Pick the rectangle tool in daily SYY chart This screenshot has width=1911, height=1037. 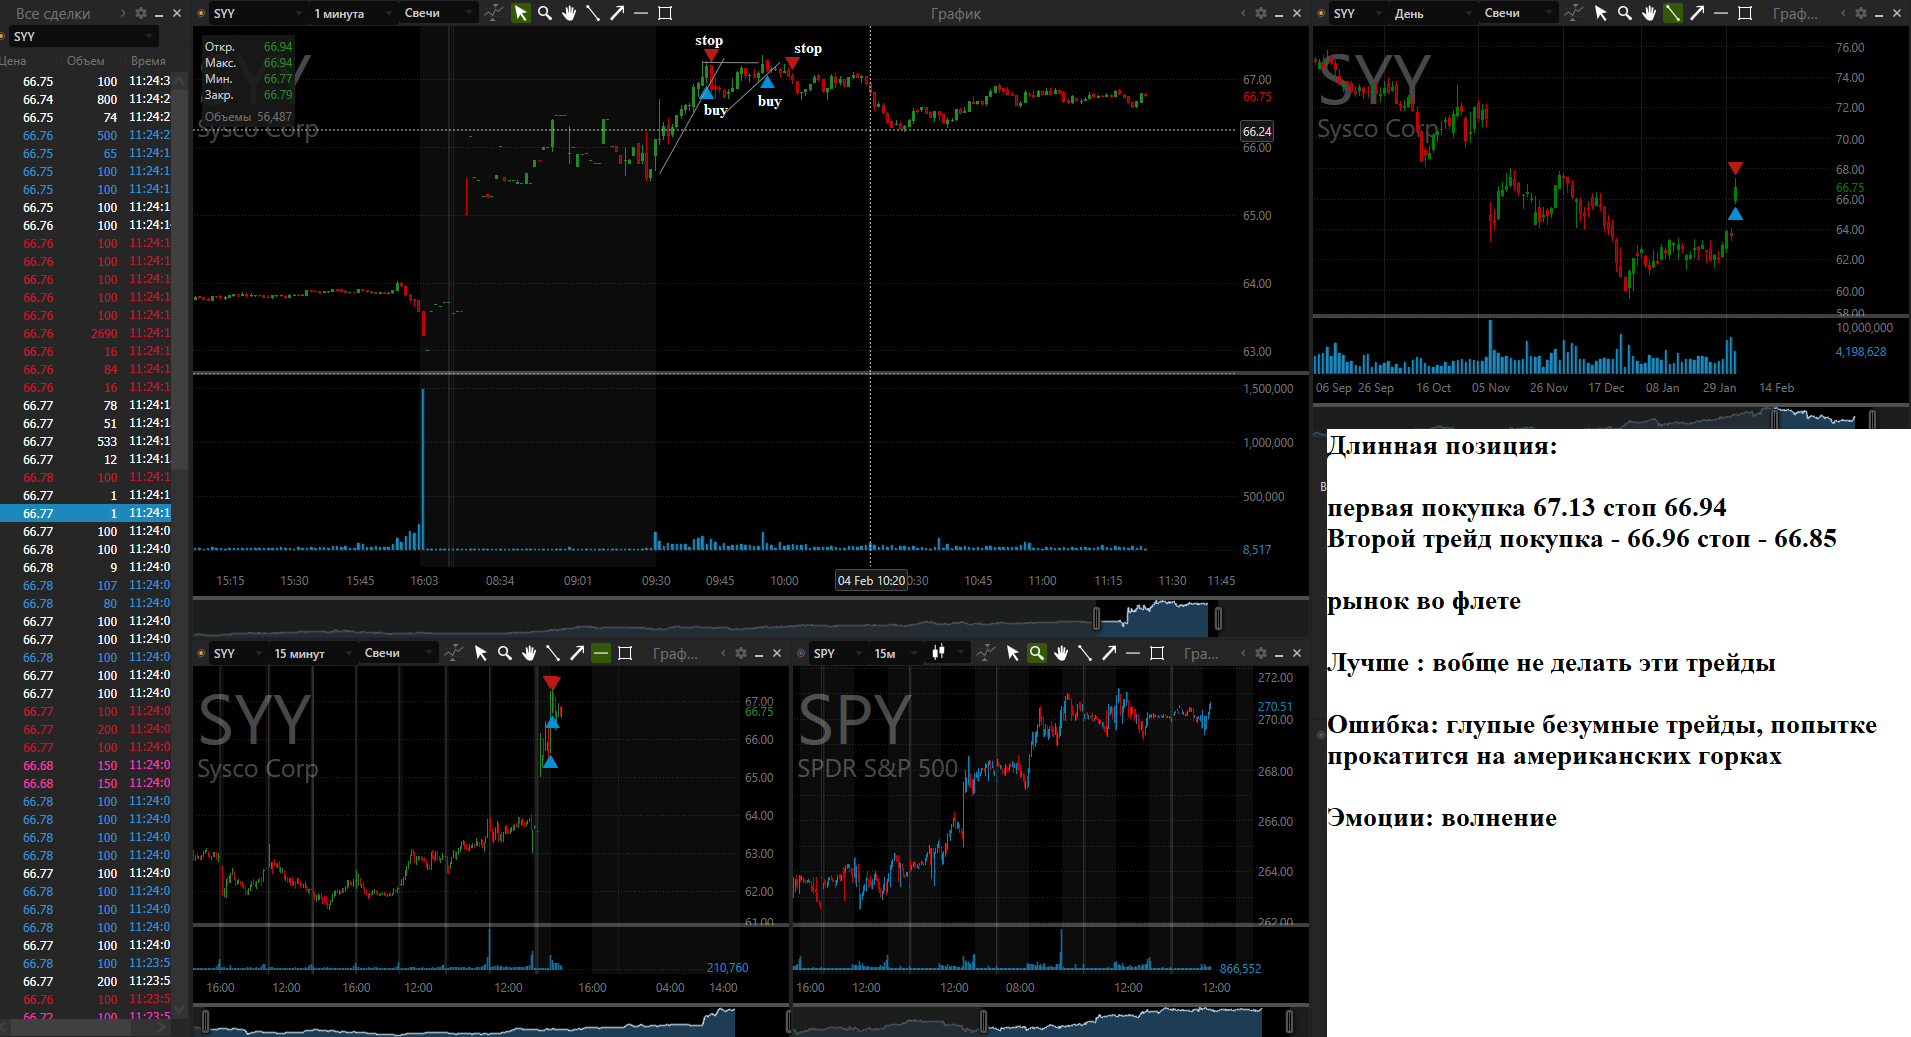click(1745, 13)
